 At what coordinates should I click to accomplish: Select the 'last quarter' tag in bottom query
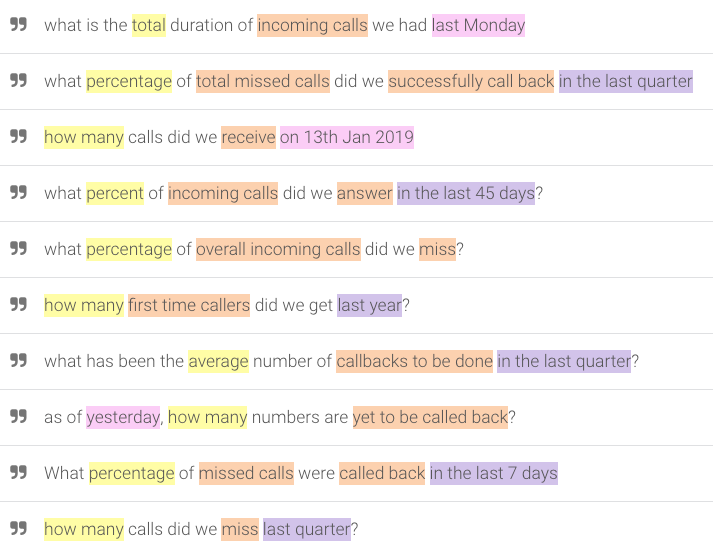307,529
